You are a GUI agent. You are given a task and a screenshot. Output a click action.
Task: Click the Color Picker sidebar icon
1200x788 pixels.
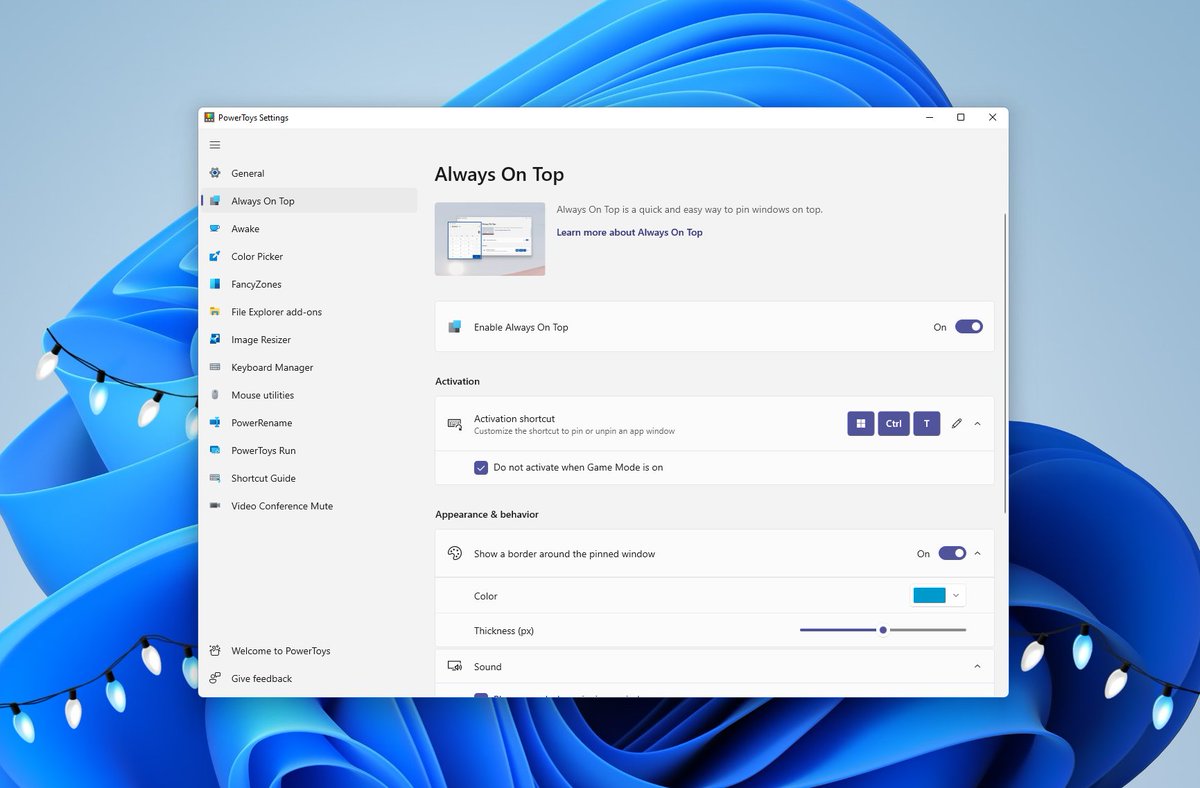pos(215,257)
